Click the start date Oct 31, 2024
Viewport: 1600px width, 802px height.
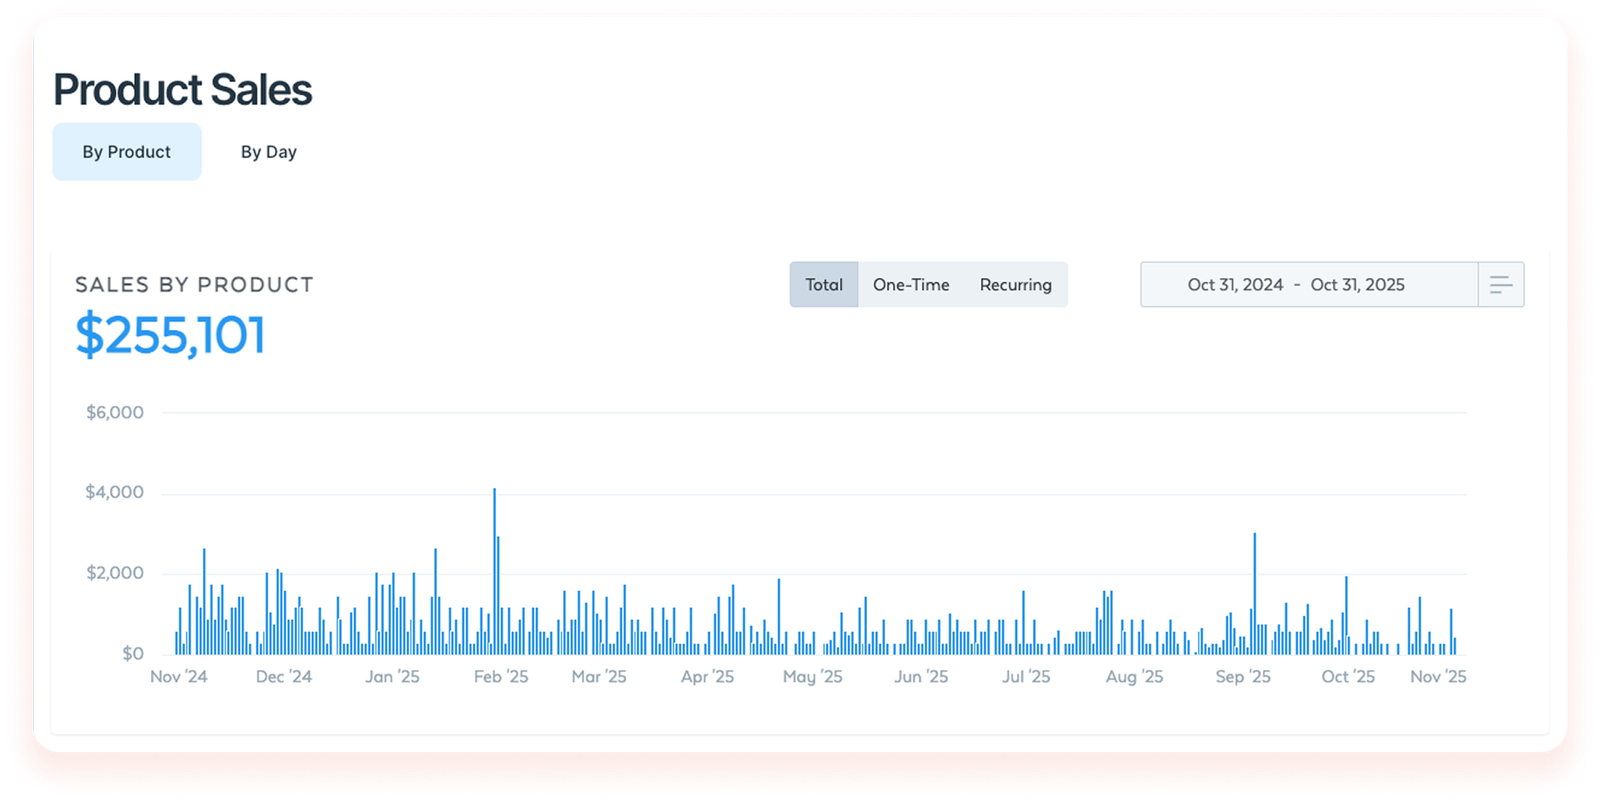pos(1235,285)
